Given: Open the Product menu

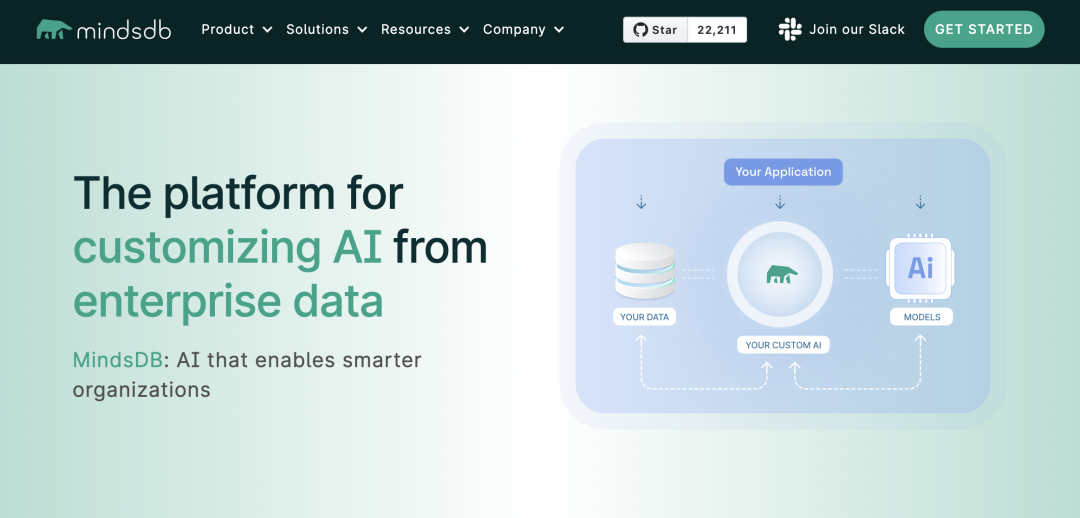Looking at the screenshot, I should pyautogui.click(x=237, y=30).
